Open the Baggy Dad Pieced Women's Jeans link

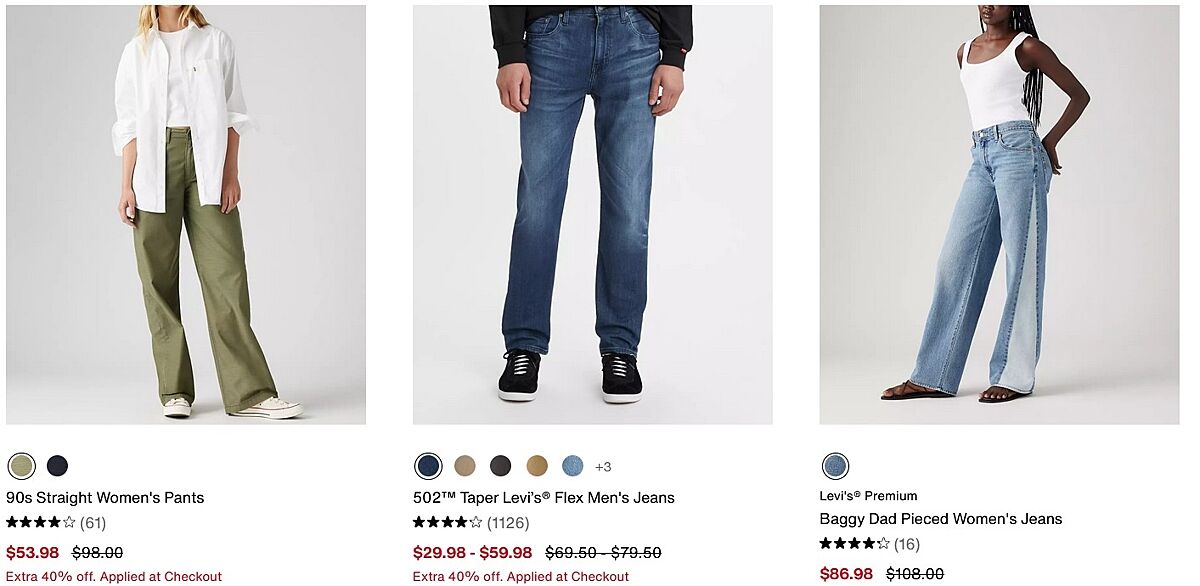pyautogui.click(x=941, y=519)
